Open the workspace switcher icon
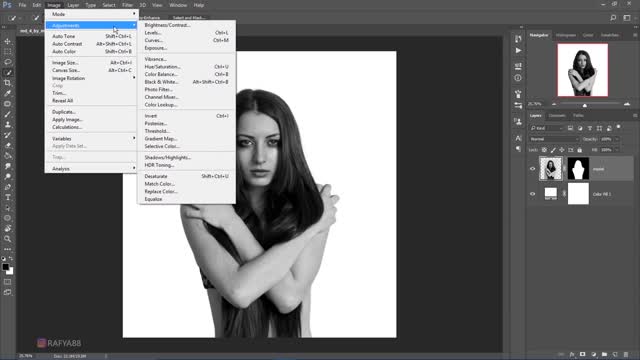The width and height of the screenshot is (640, 360). click(x=627, y=18)
